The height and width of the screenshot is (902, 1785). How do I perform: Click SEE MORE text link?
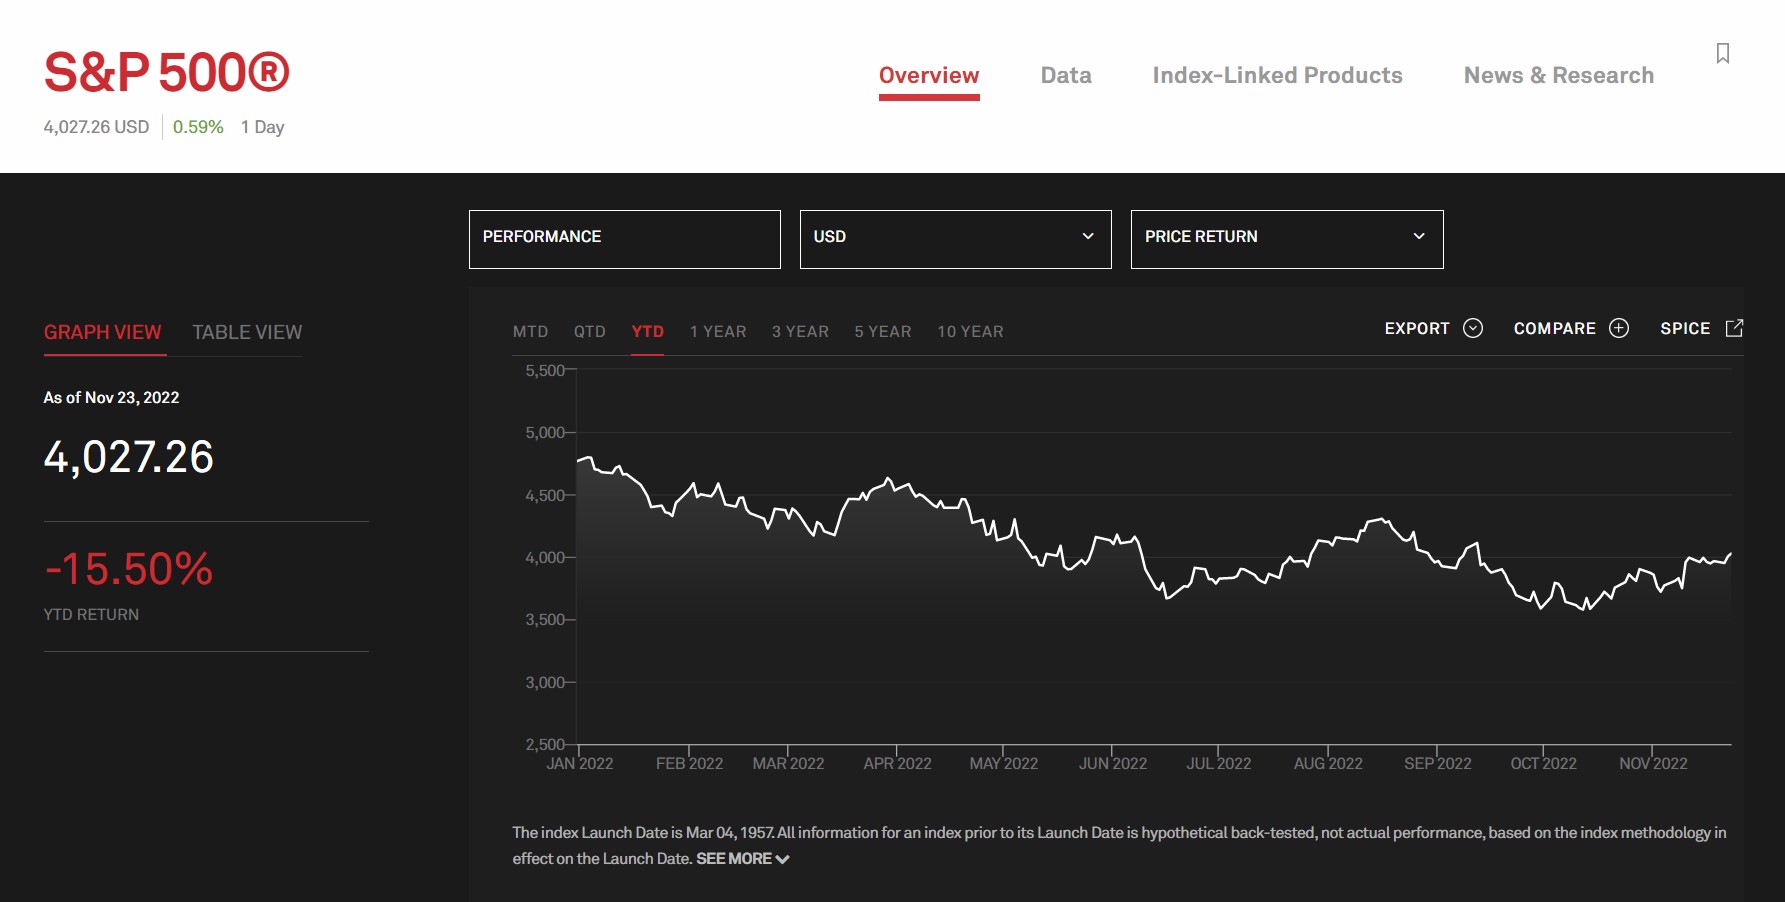[734, 859]
